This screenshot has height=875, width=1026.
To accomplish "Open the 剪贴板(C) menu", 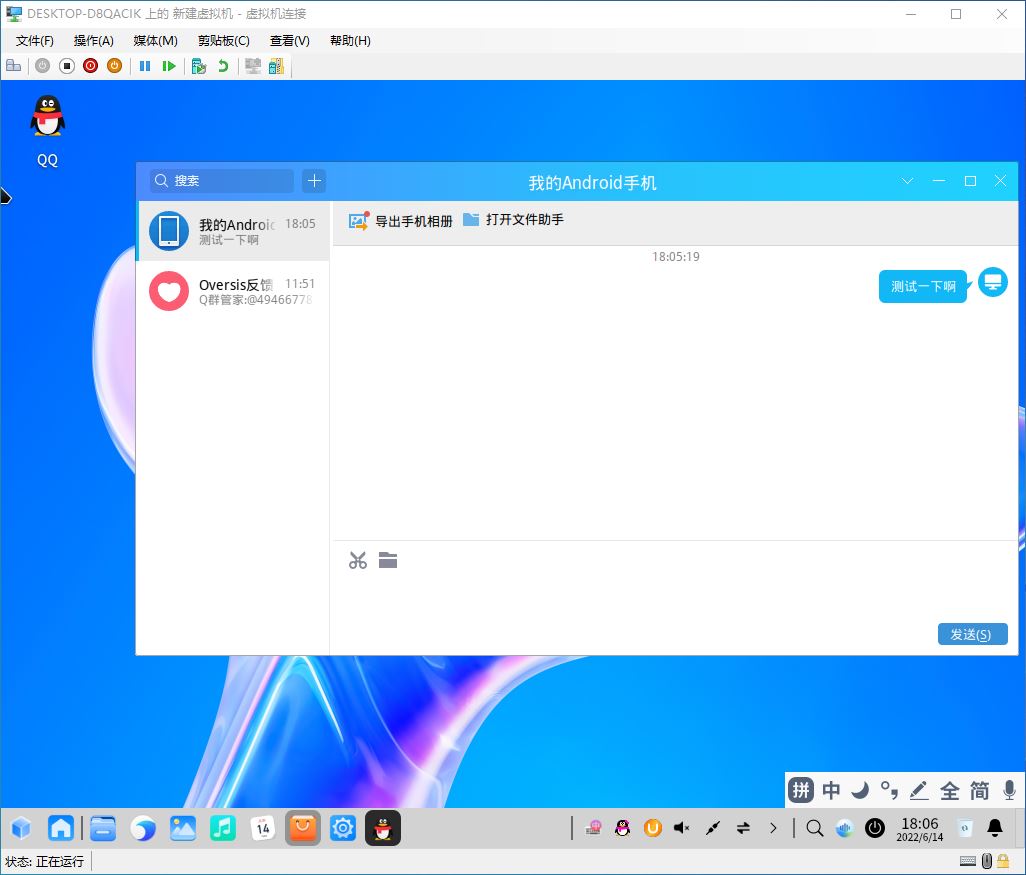I will point(222,41).
